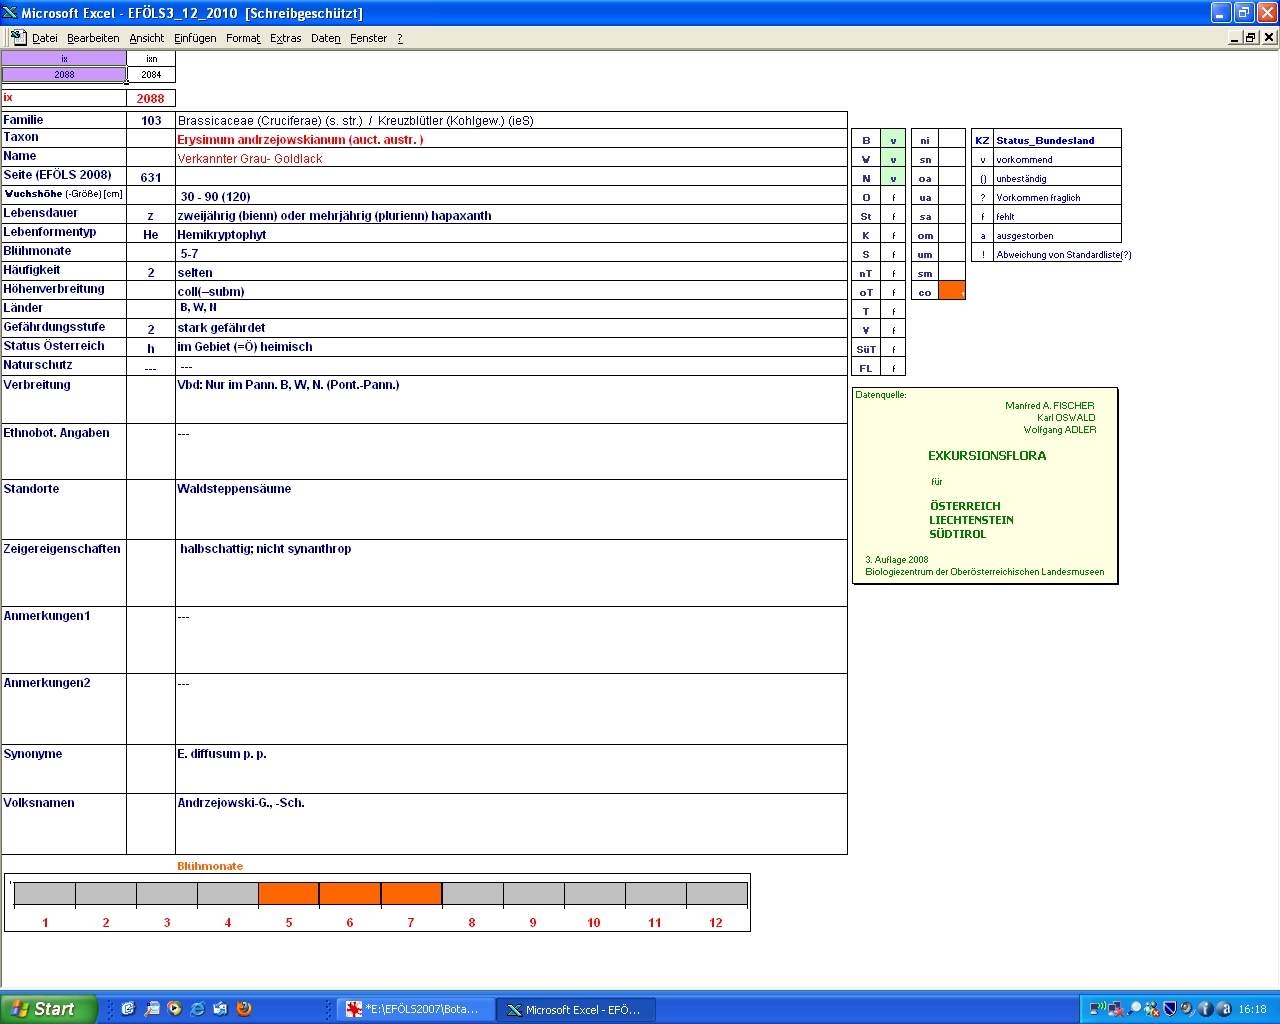Click the orange bar for month 6
The width and height of the screenshot is (1280, 1024).
click(350, 893)
